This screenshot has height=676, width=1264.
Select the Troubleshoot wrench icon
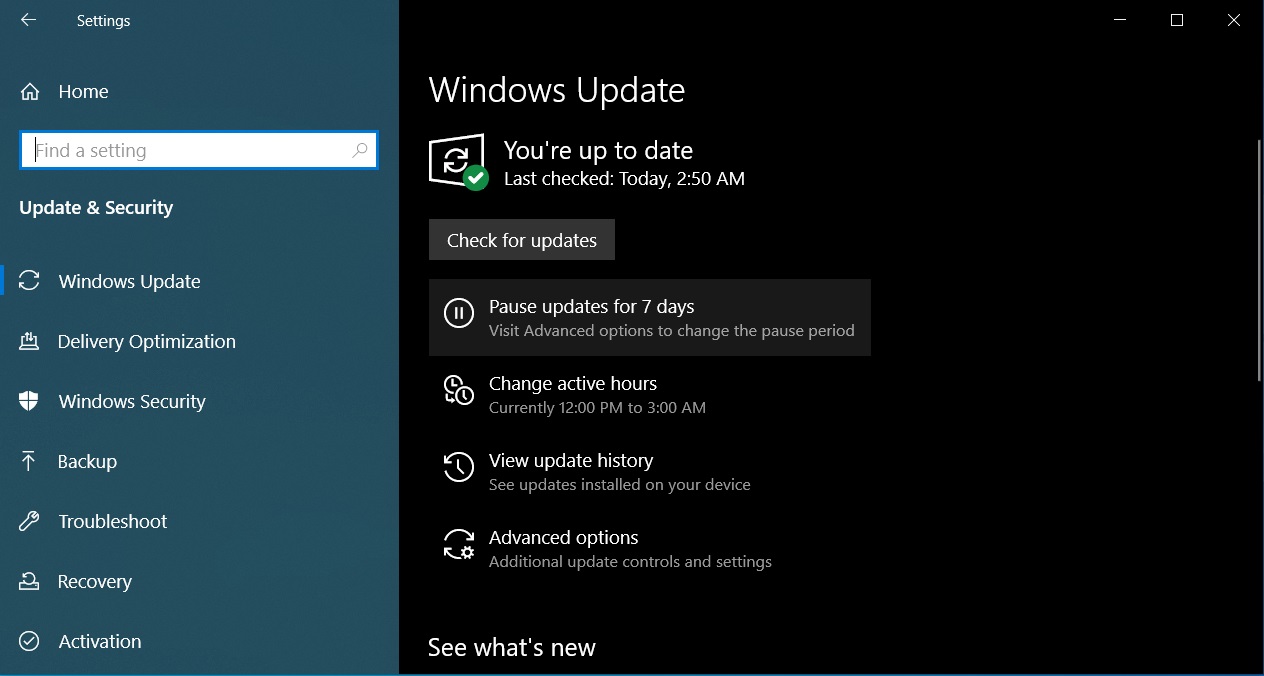(x=29, y=521)
